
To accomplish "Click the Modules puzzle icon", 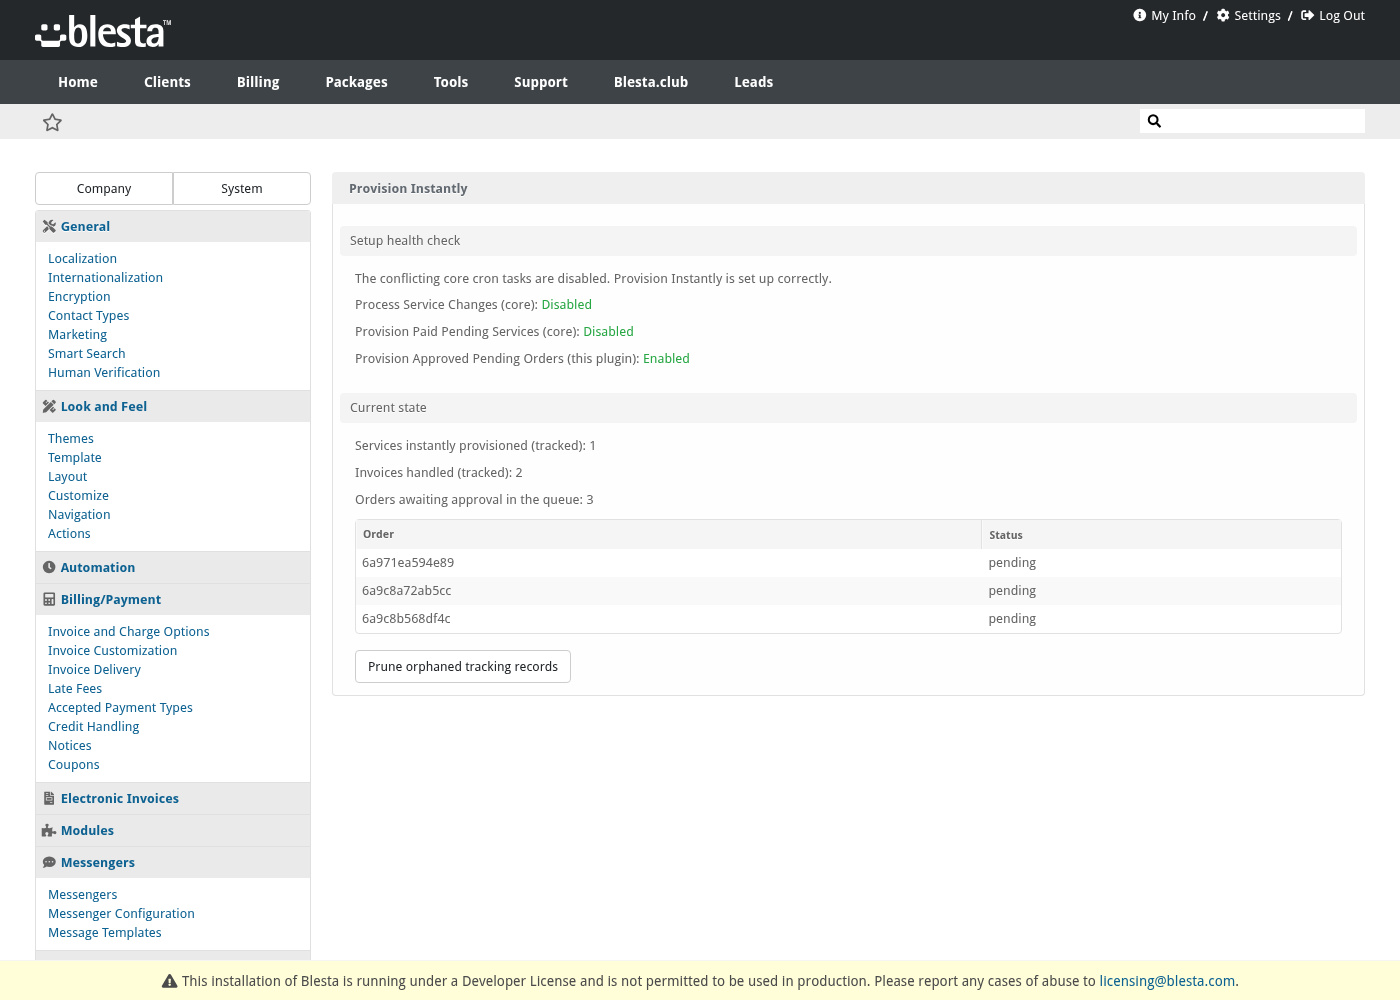I will (49, 830).
